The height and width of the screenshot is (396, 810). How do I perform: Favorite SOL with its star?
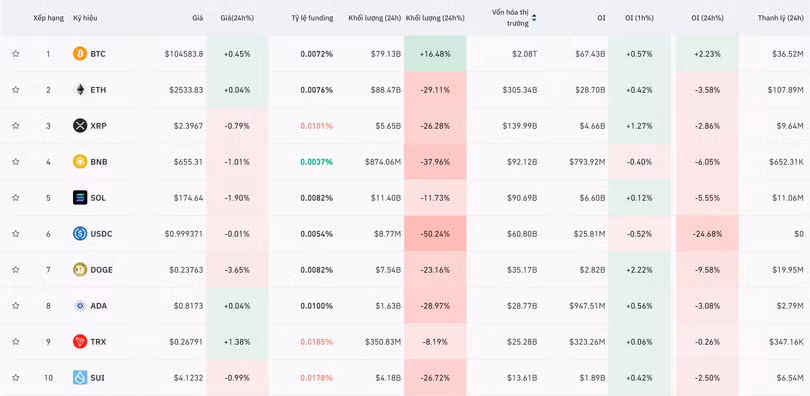pyautogui.click(x=15, y=198)
